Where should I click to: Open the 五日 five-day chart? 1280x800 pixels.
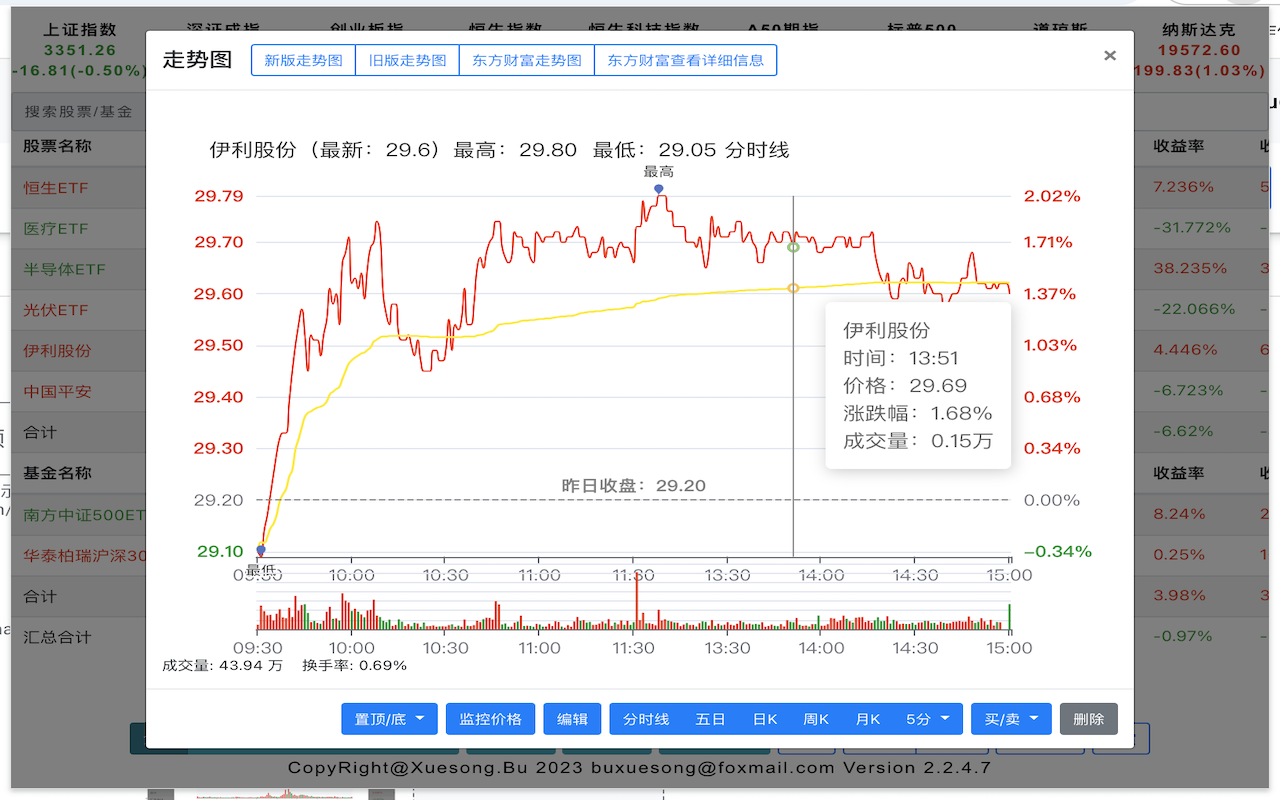[x=711, y=718]
